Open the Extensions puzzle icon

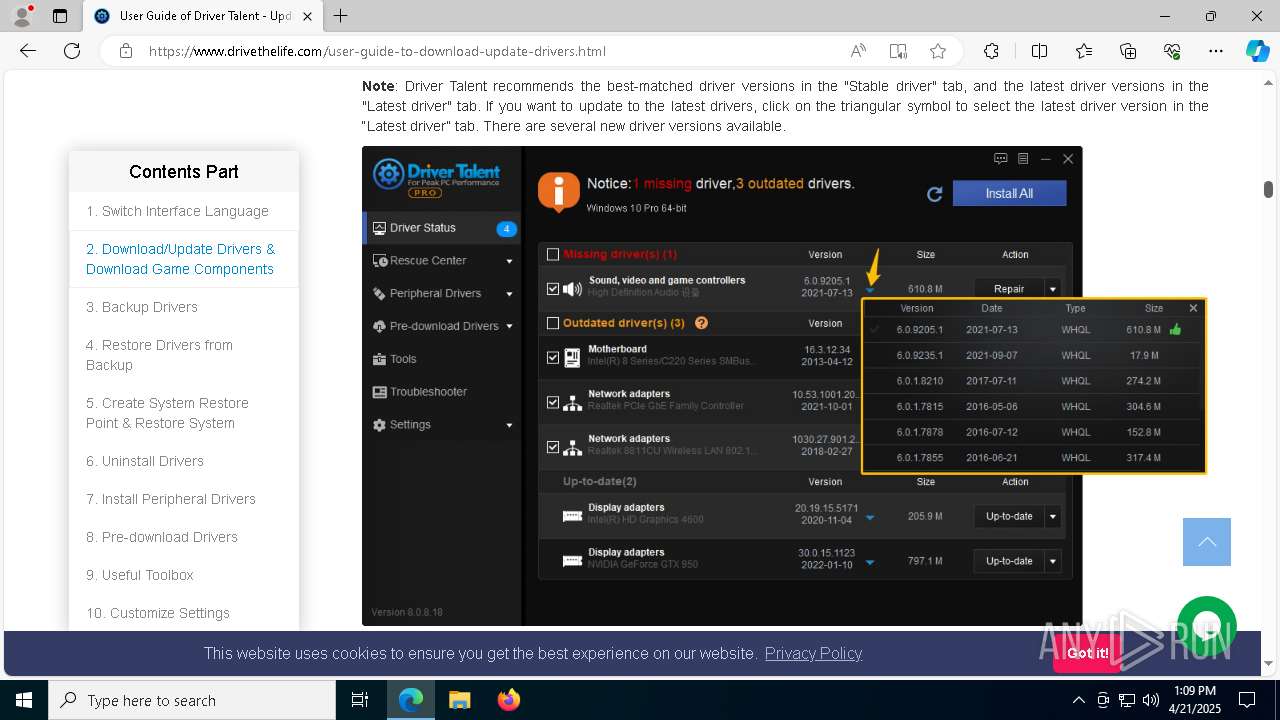(991, 51)
